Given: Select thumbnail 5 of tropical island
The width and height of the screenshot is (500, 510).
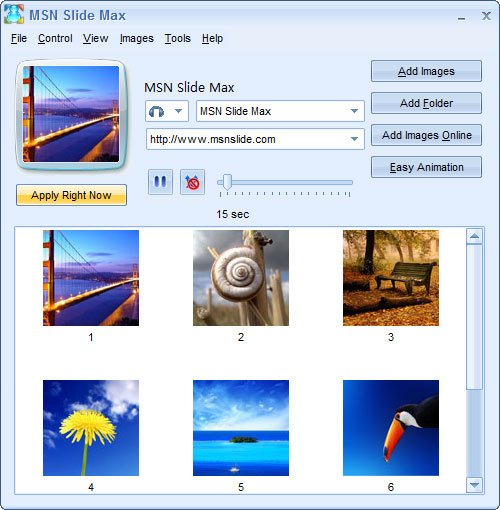Looking at the screenshot, I should tap(241, 428).
